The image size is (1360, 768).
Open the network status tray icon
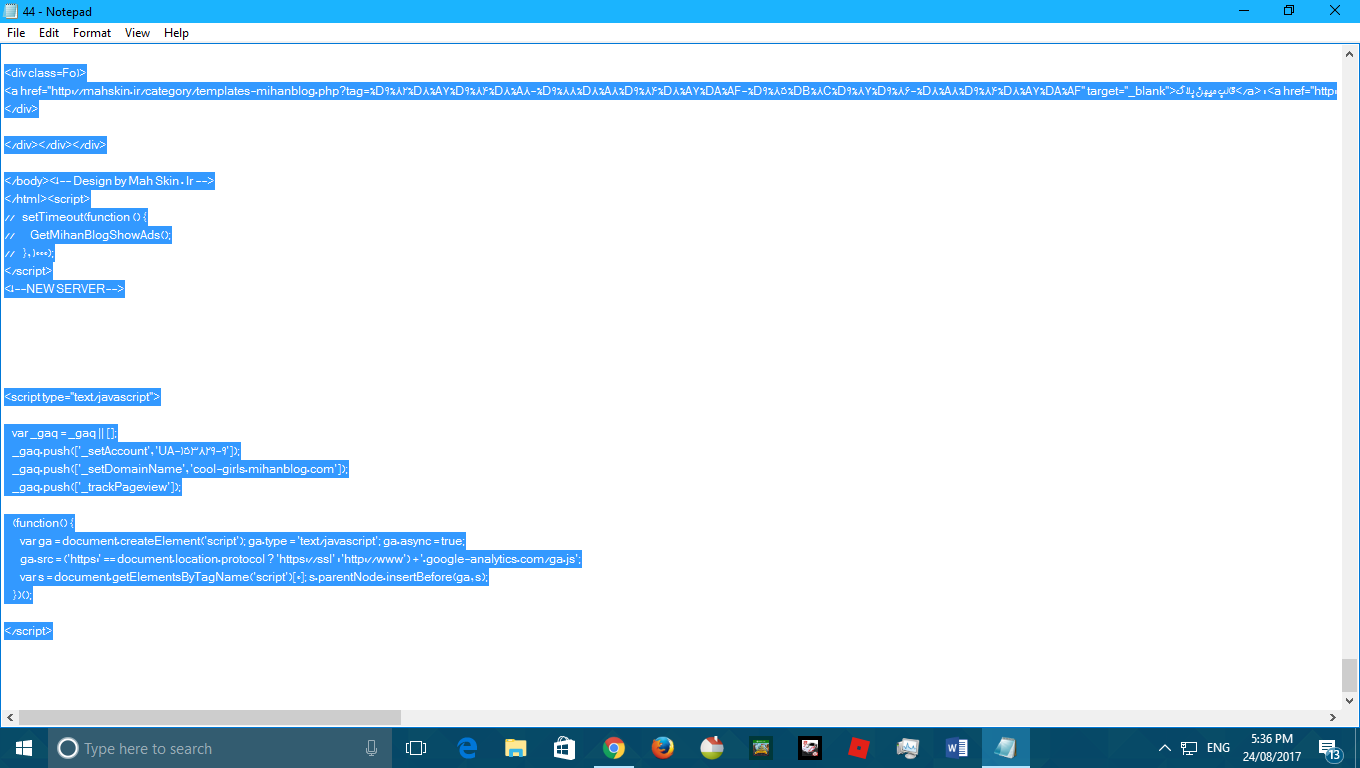(x=1189, y=748)
